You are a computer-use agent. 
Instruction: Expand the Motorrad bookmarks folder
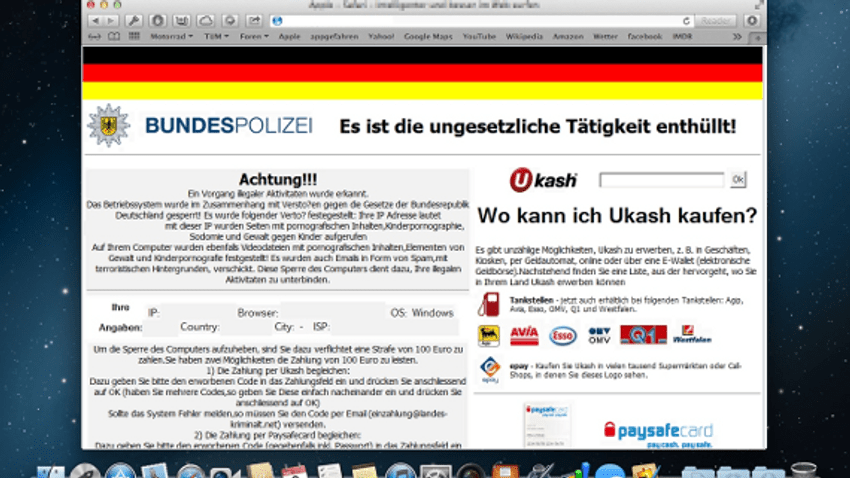(171, 36)
